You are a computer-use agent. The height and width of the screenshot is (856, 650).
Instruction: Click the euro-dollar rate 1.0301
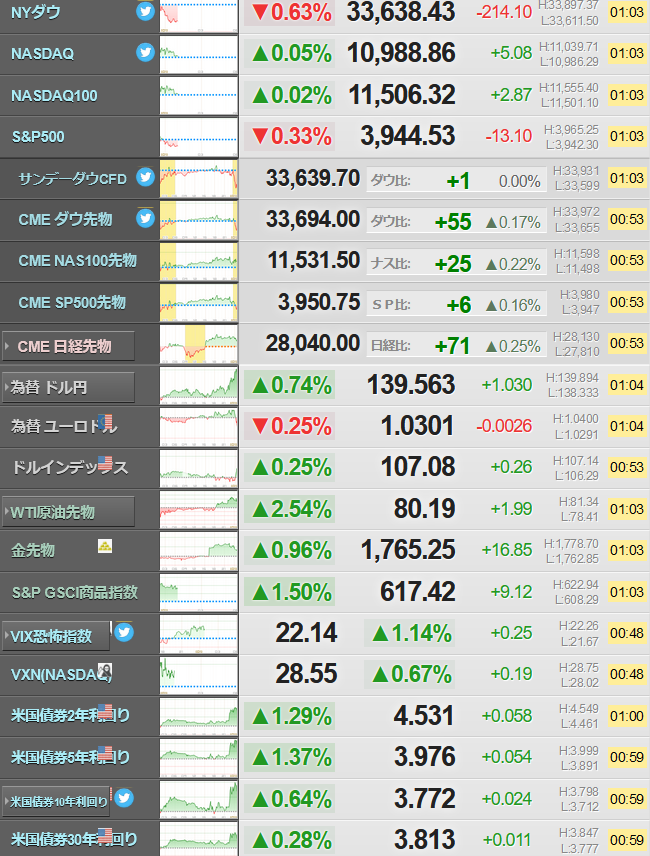pos(417,426)
